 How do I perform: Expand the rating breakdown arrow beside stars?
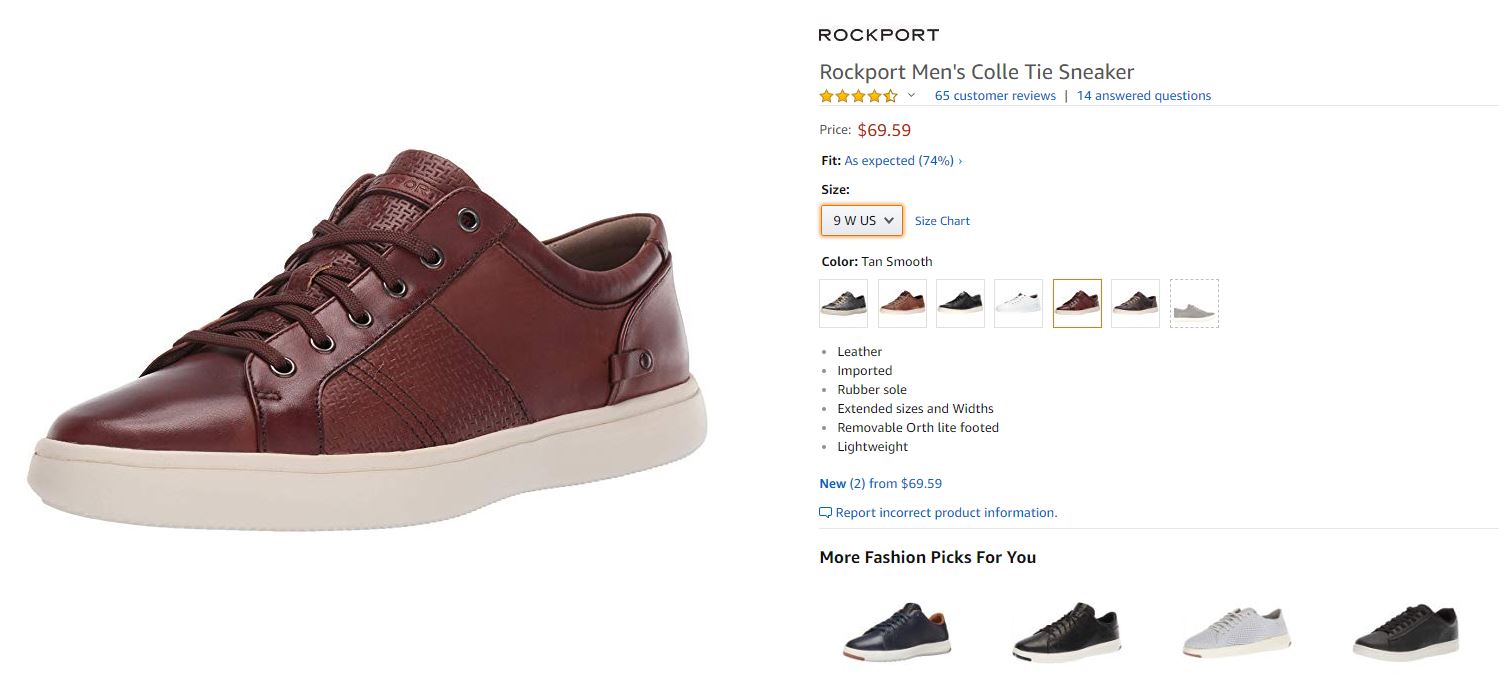pos(911,96)
